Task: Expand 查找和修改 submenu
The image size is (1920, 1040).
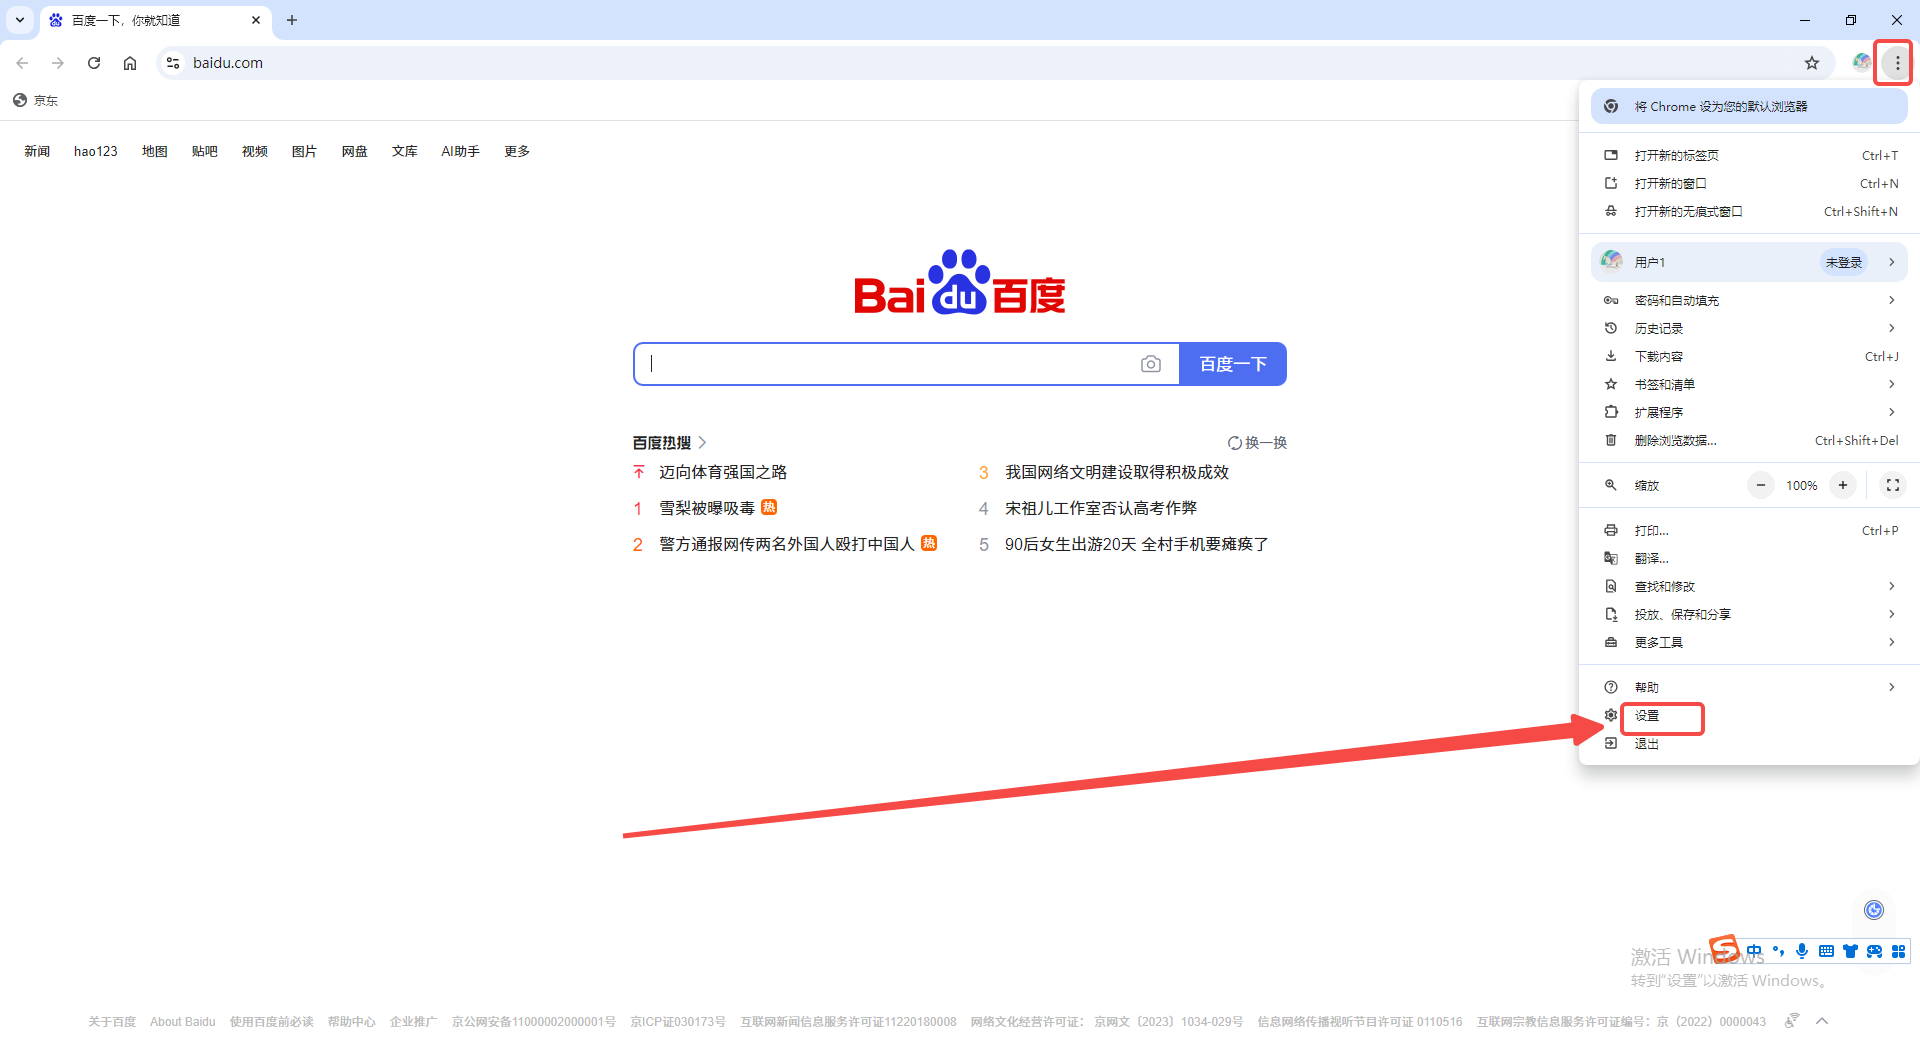Action: (x=1749, y=586)
